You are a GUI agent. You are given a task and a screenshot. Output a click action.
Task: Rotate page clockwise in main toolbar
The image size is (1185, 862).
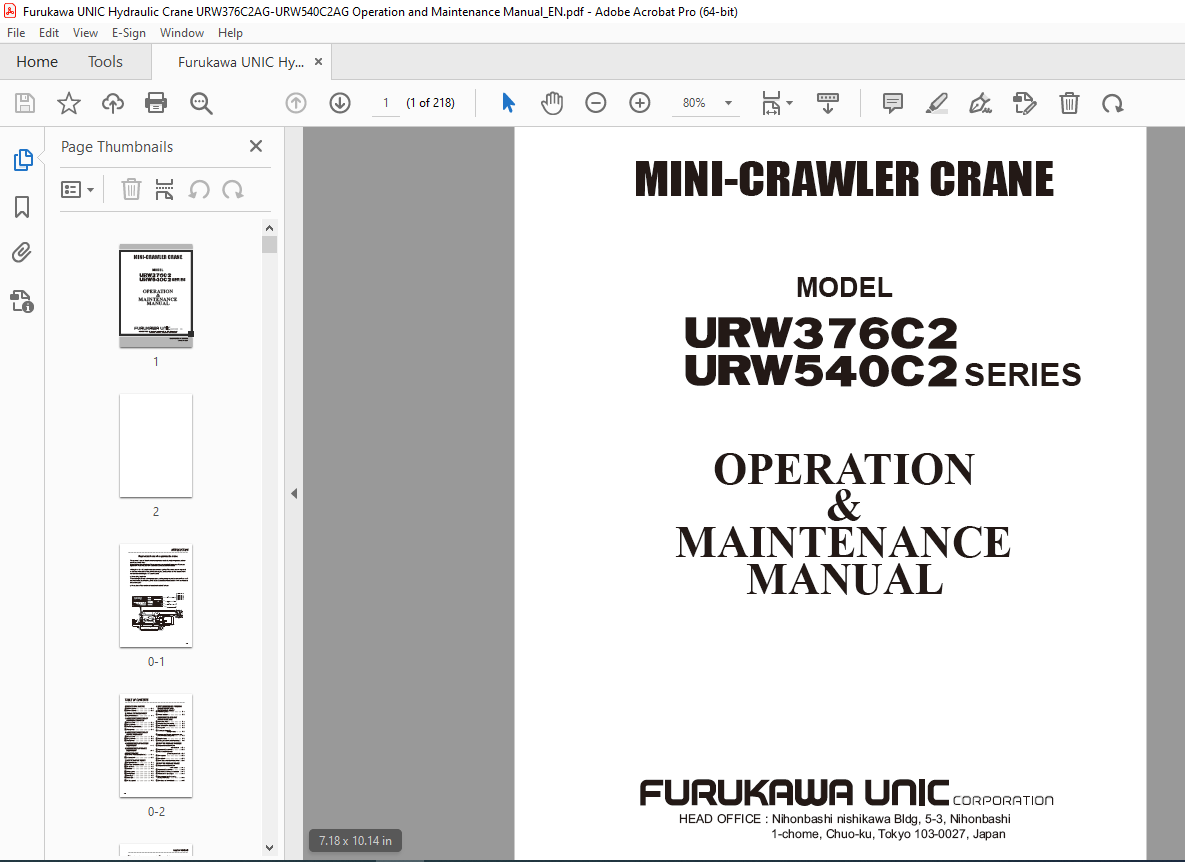(x=1112, y=103)
